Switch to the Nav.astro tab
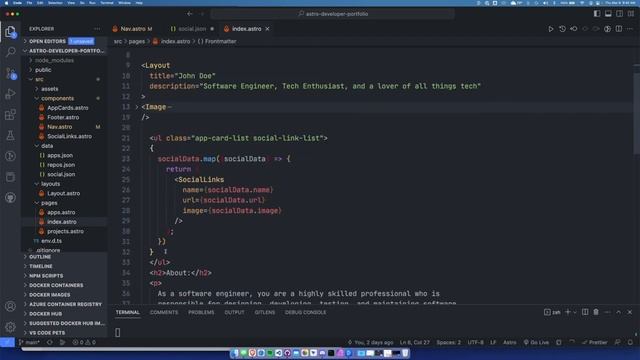This screenshot has width=640, height=360. (x=132, y=29)
